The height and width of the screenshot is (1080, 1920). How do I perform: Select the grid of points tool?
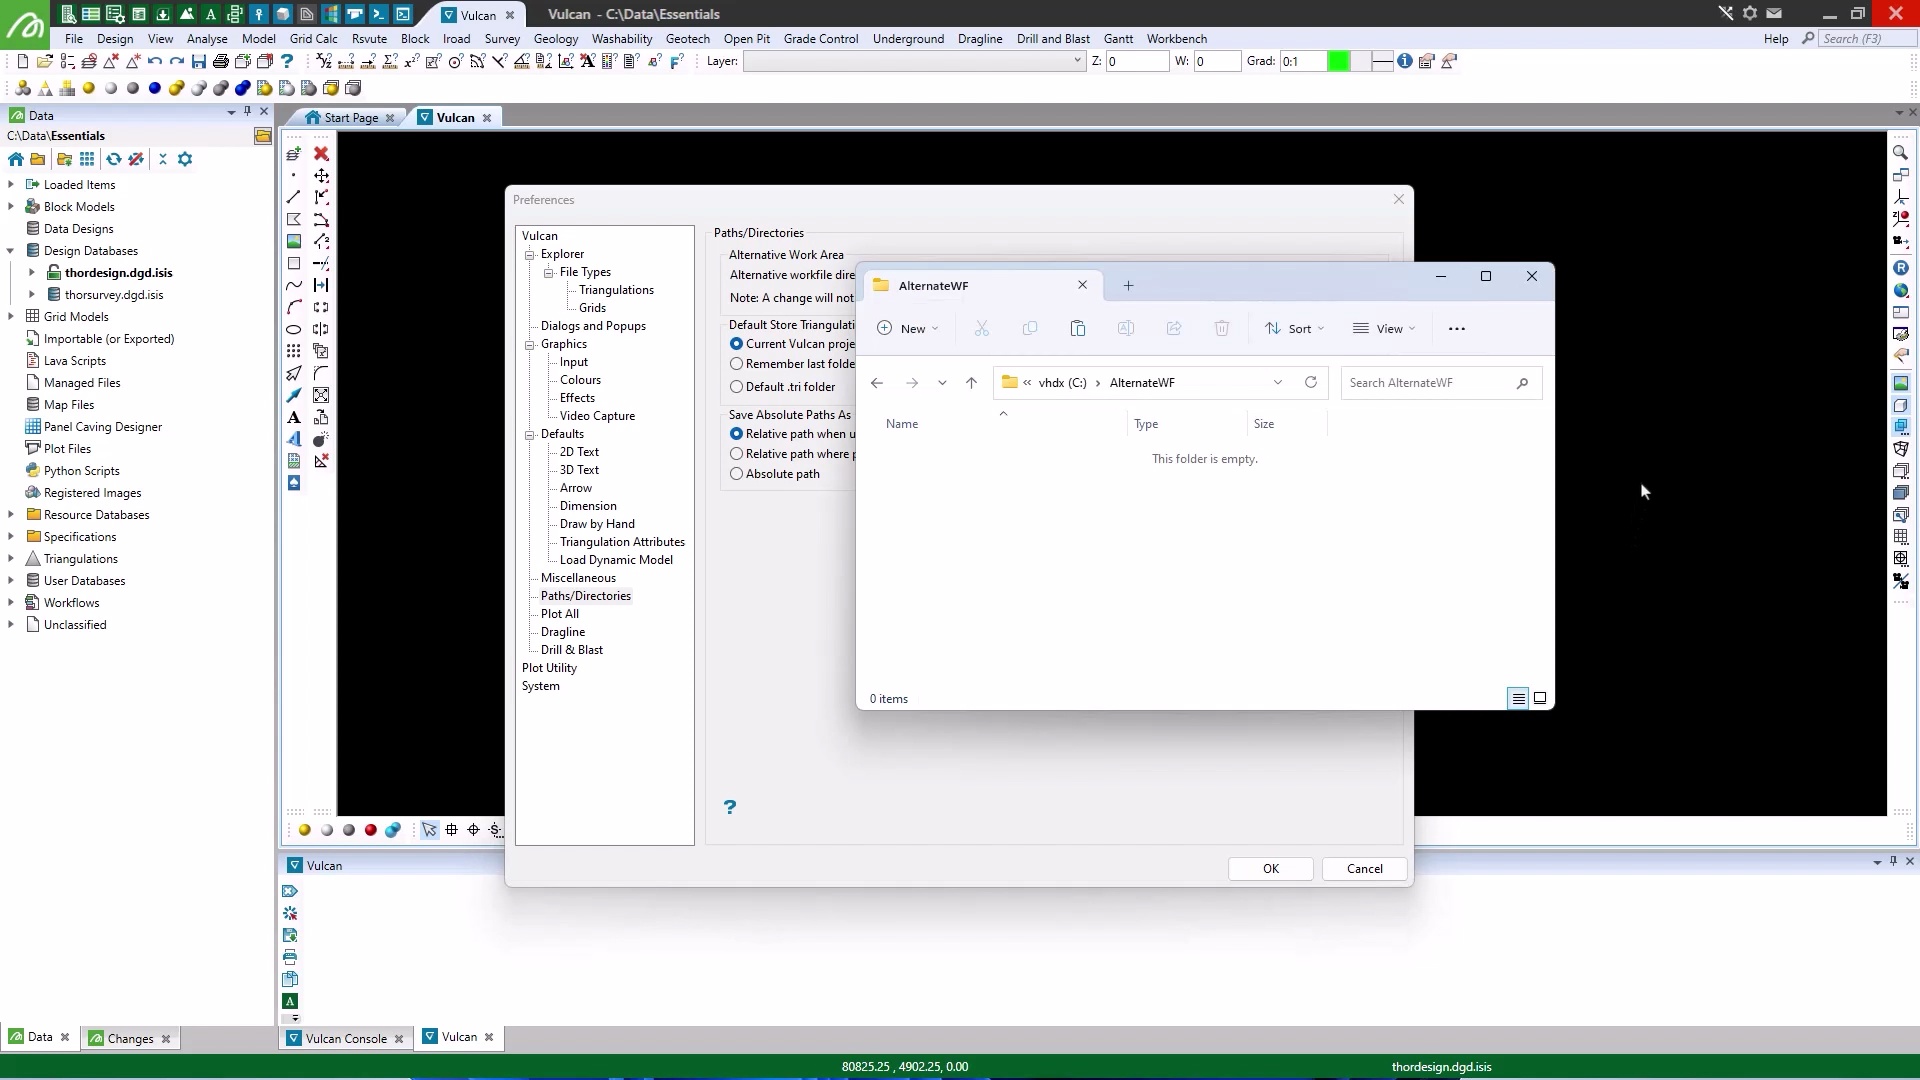(294, 352)
